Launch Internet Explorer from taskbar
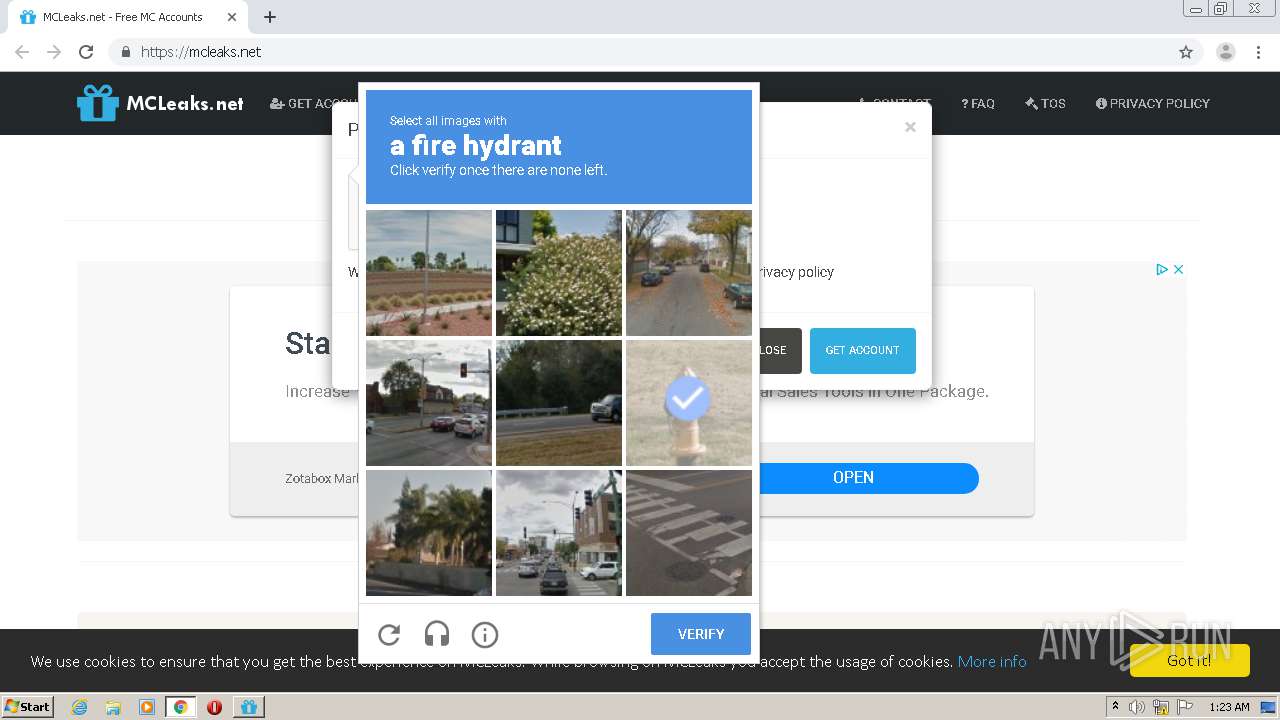This screenshot has width=1280, height=720. click(x=79, y=707)
